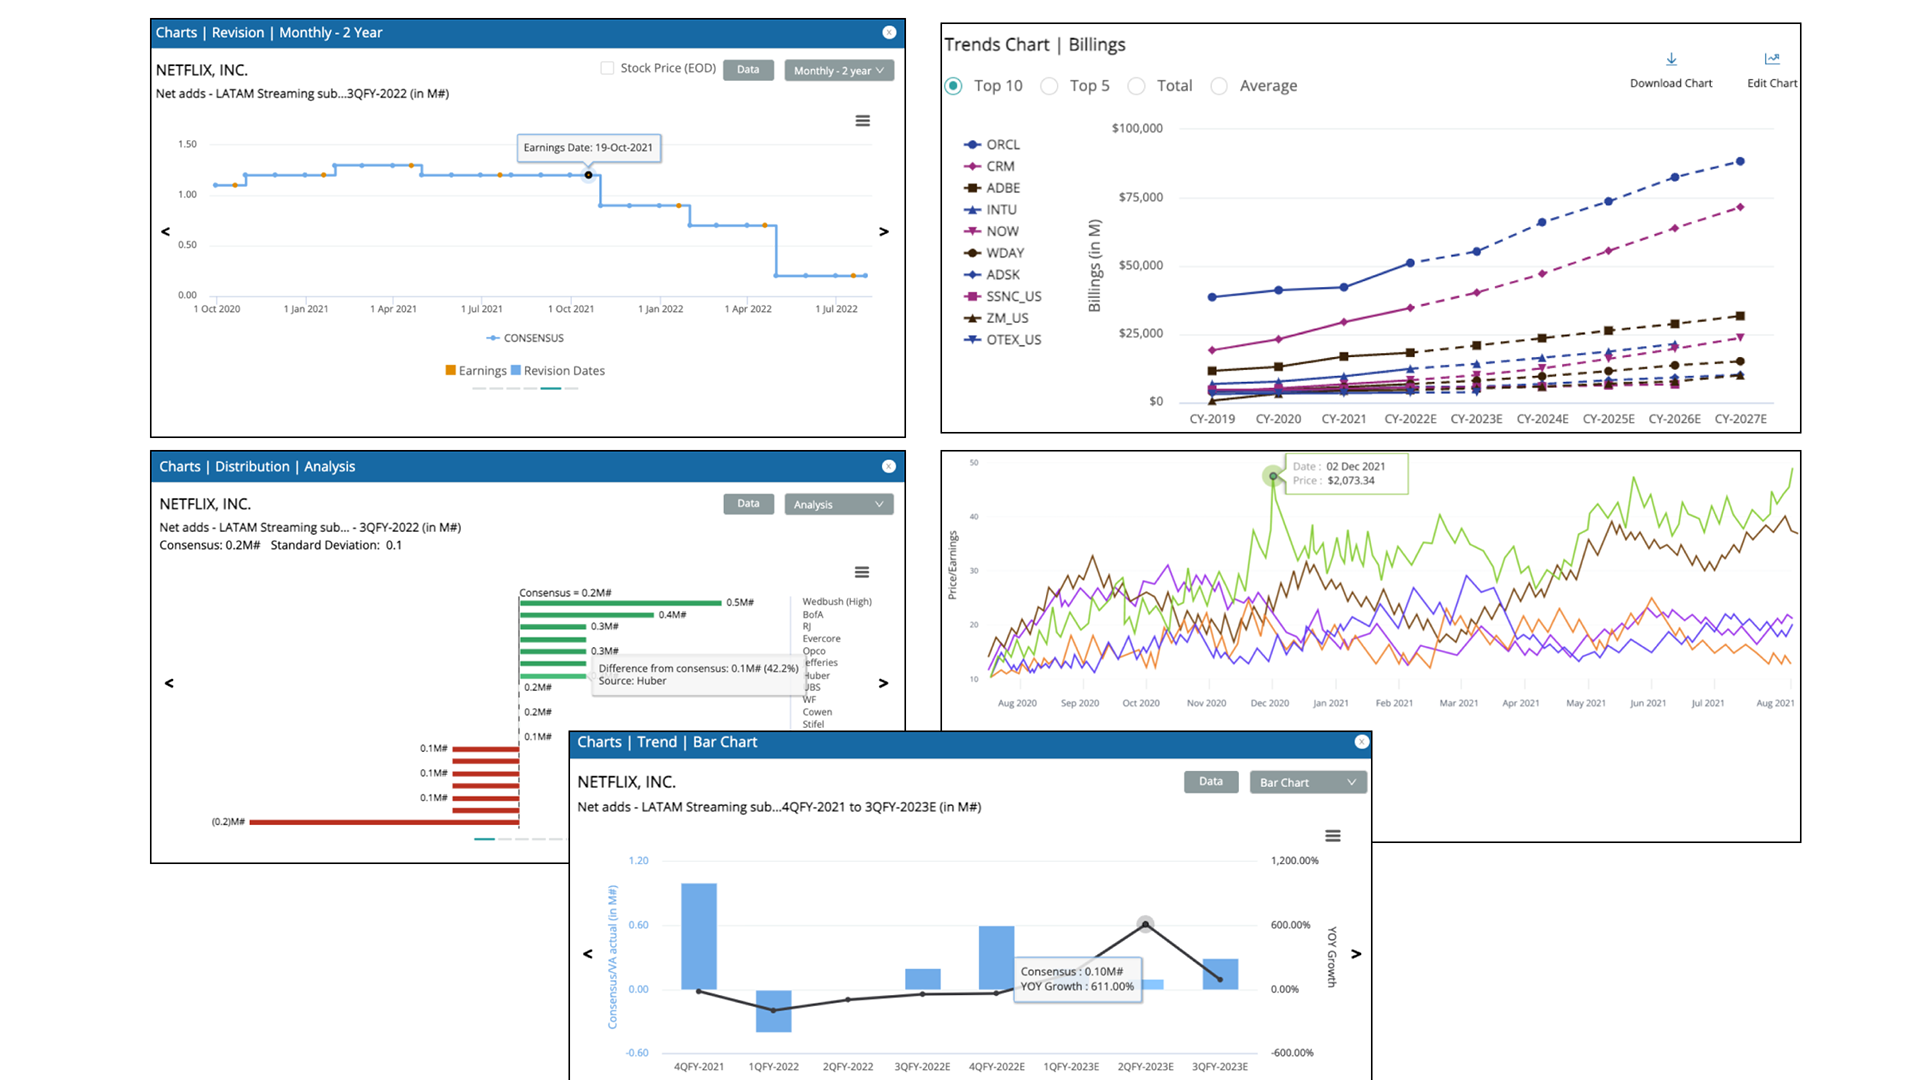Screen dimensions: 1920x1080
Task: Toggle SSNC_US legend series
Action: [x=1003, y=297]
